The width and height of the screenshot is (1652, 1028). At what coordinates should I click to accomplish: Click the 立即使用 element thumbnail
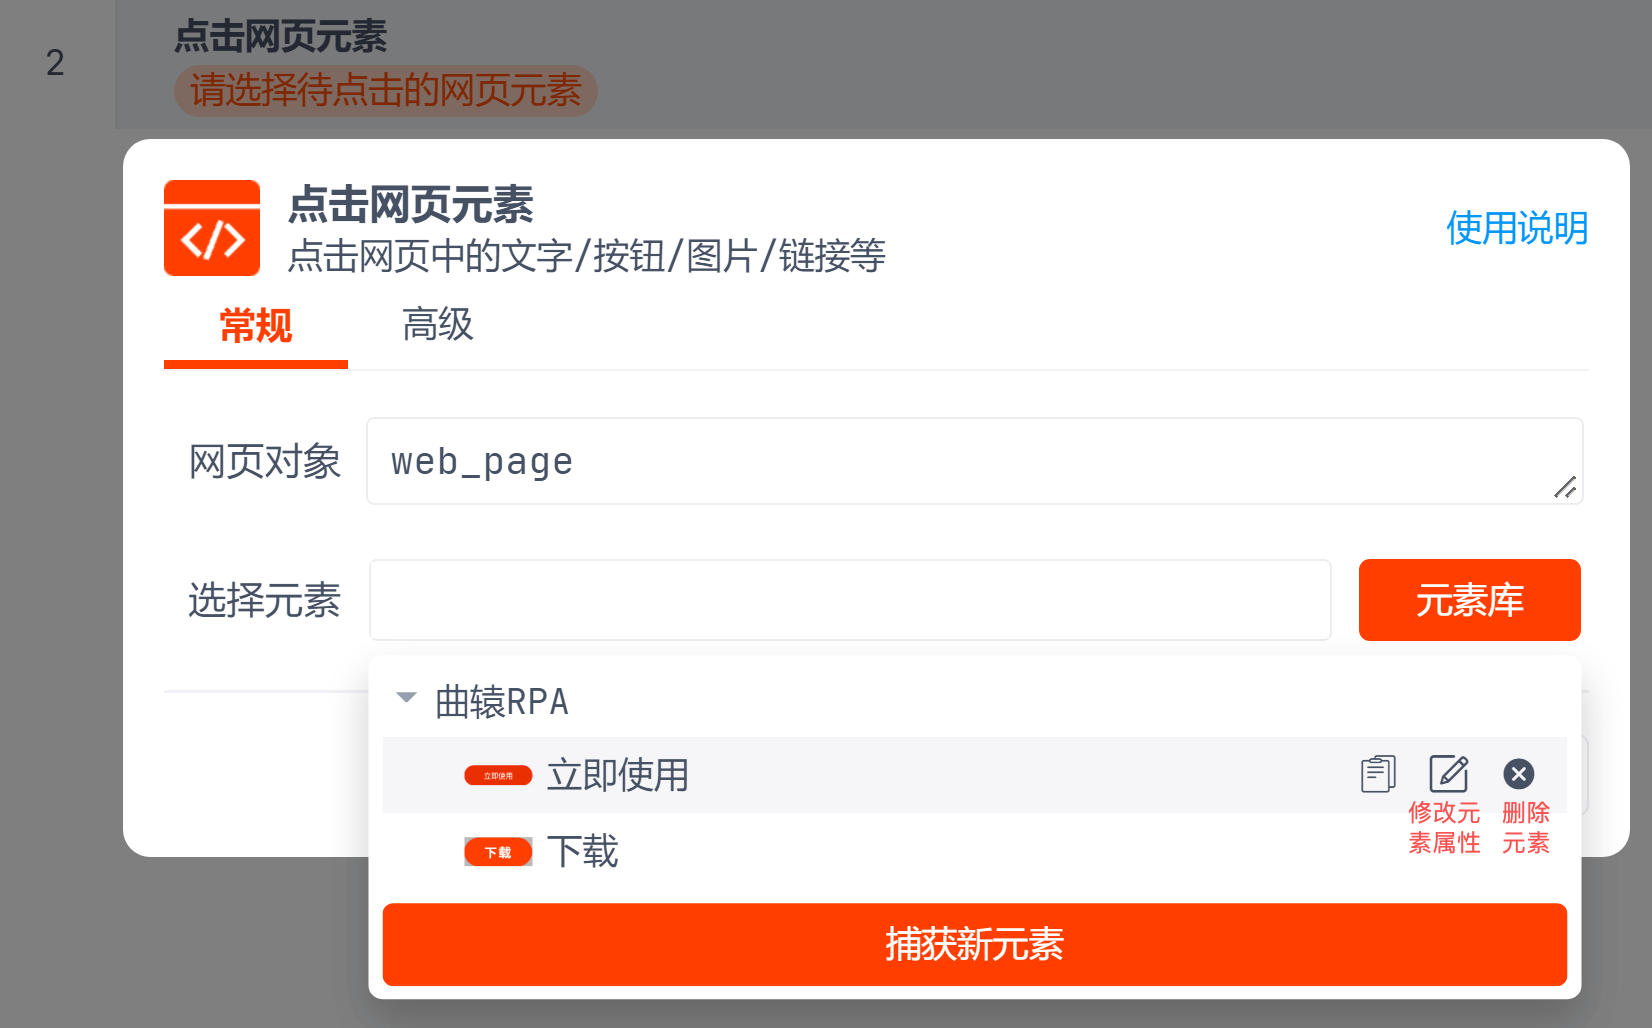tap(498, 776)
